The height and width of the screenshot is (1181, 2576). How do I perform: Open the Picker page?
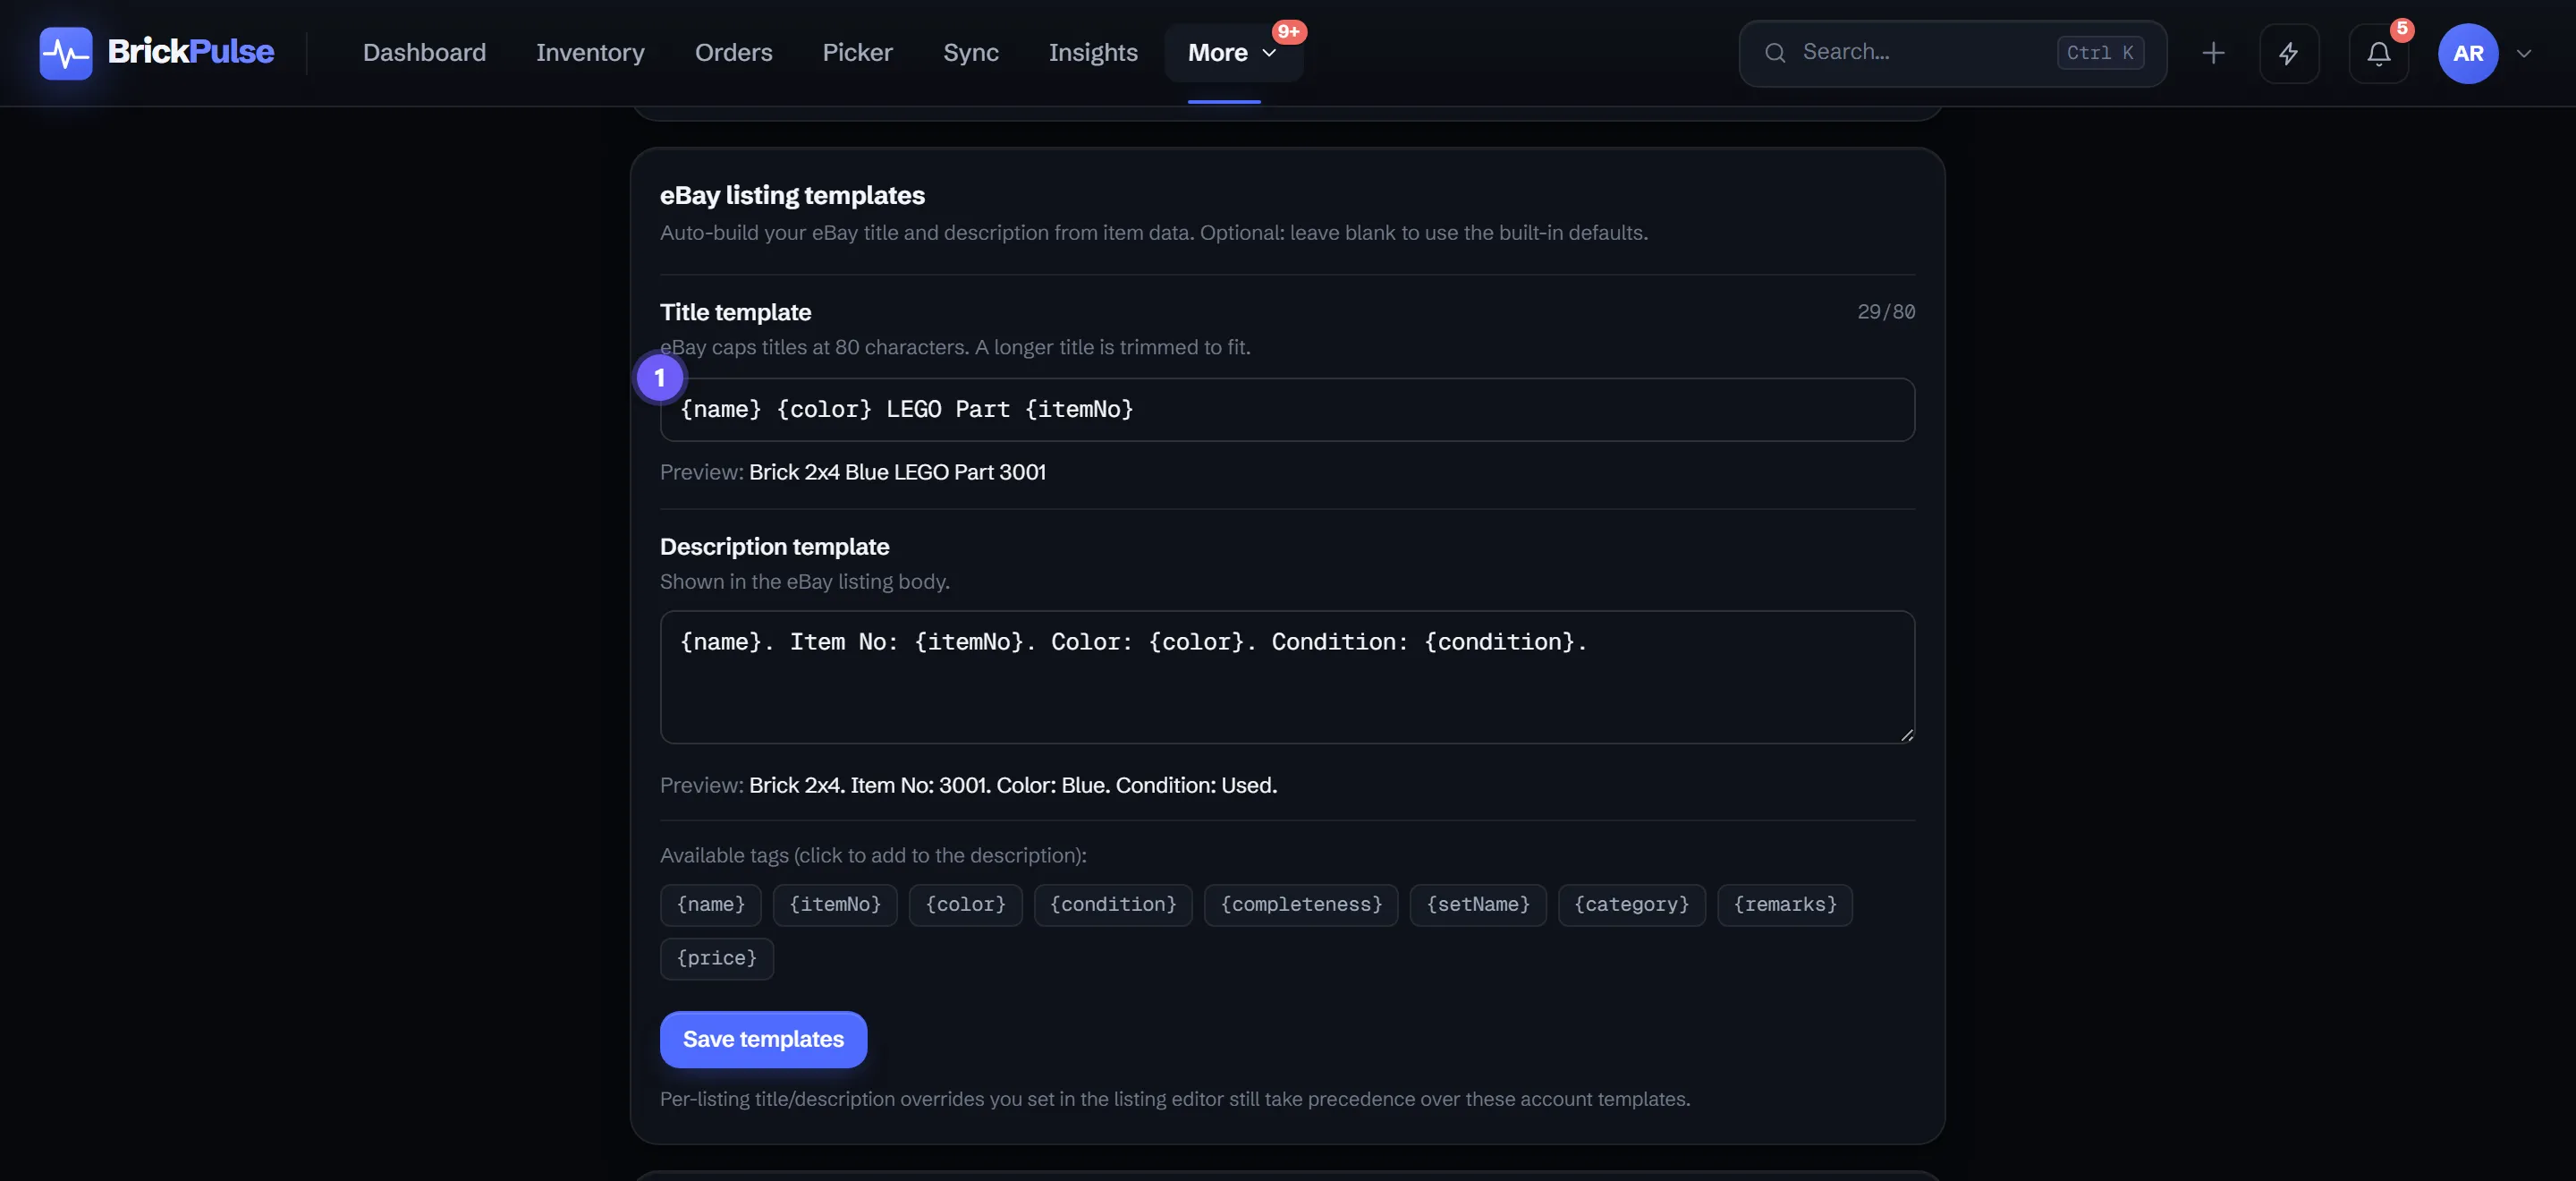tap(857, 53)
